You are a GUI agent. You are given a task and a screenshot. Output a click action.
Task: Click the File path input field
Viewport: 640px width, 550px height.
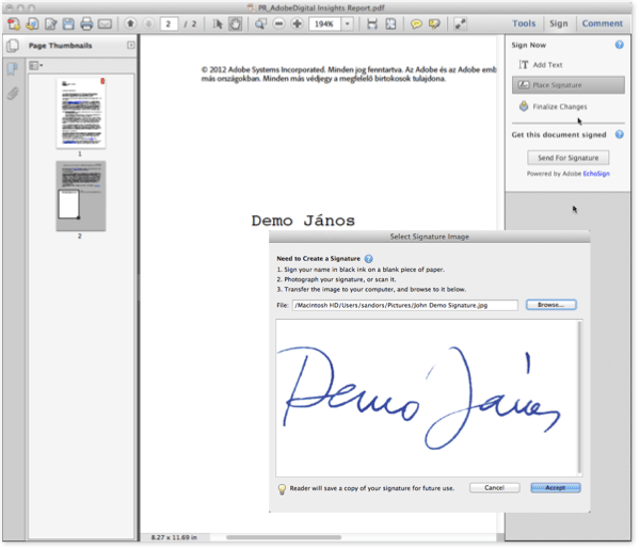pos(405,305)
